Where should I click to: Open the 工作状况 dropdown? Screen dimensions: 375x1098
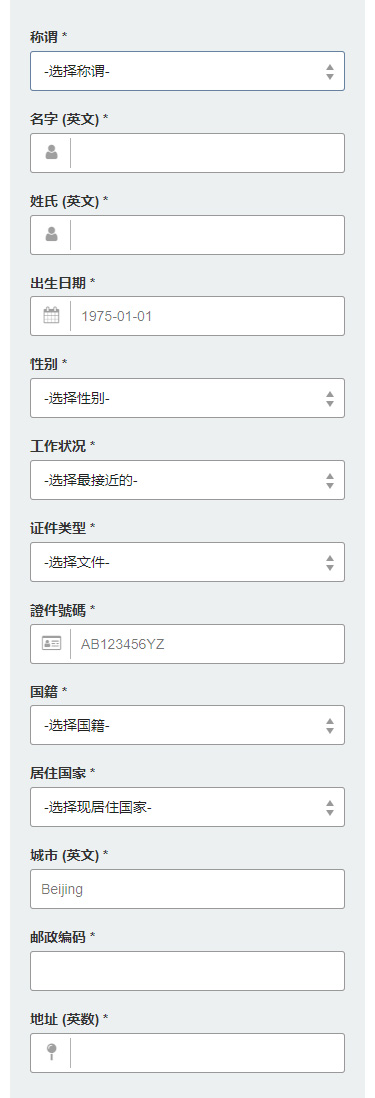[188, 480]
